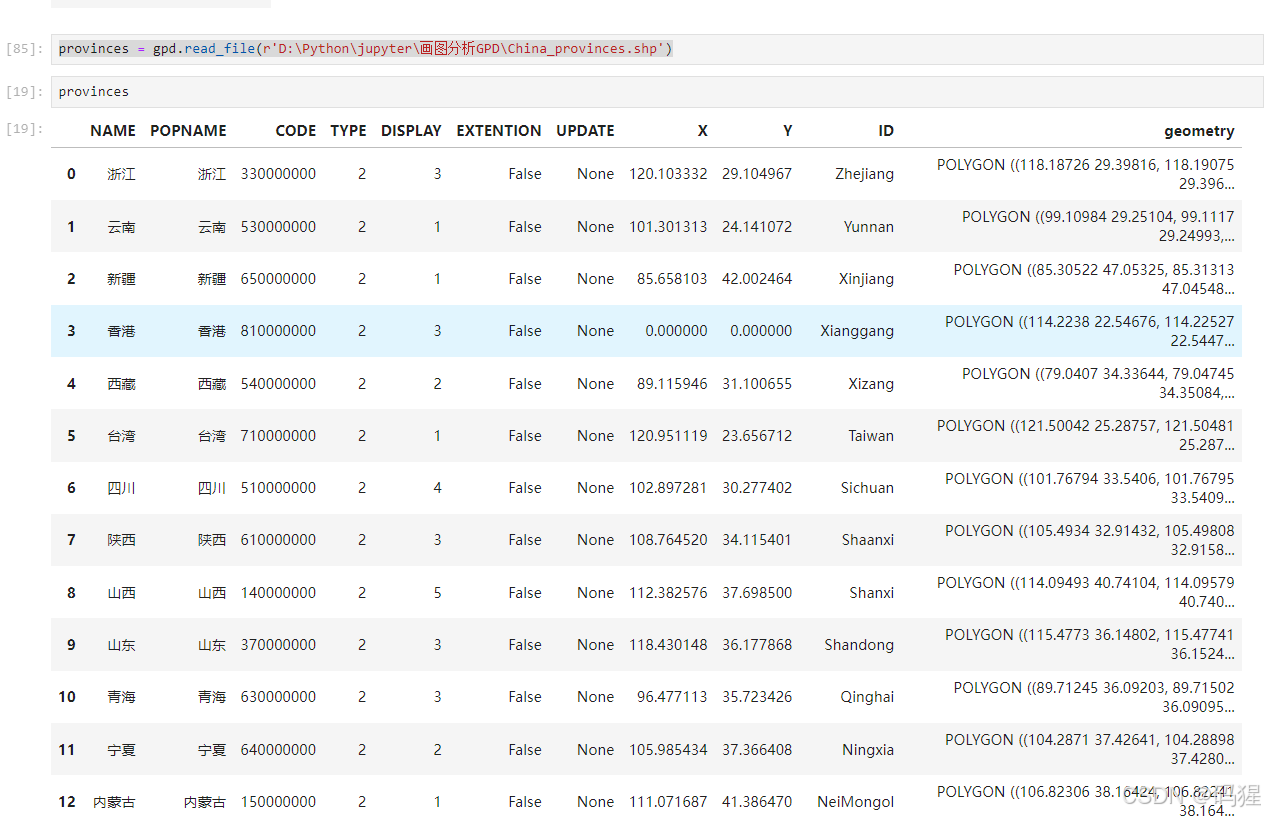Screen dimensions: 1265x817
Task: Click X value 108.764520 in Shaanxi row
Action: pos(667,540)
